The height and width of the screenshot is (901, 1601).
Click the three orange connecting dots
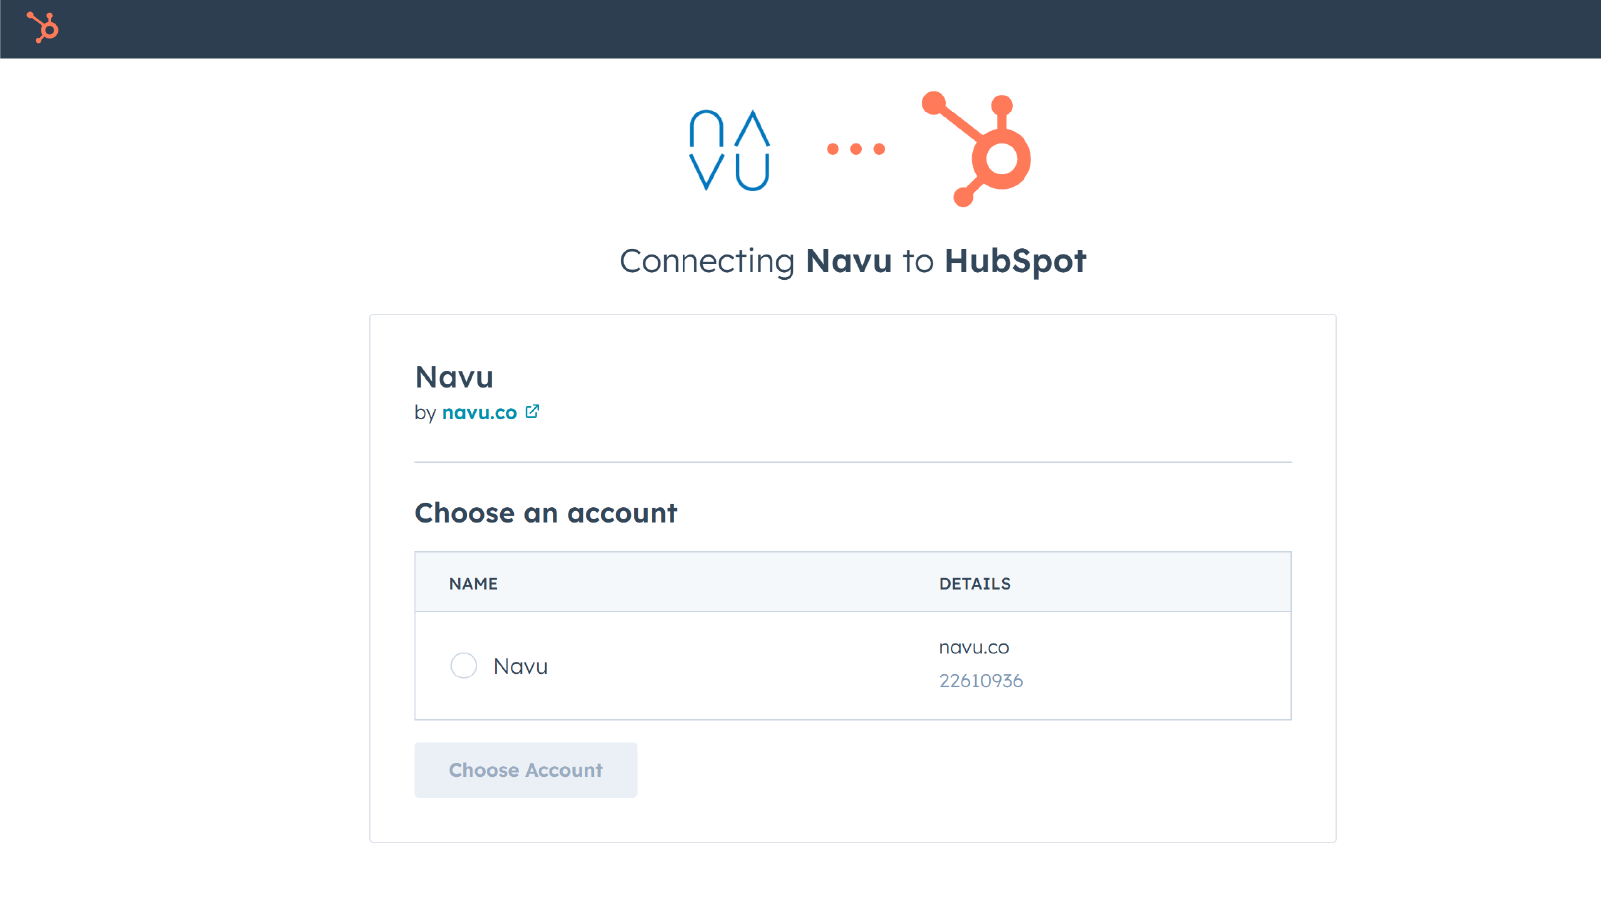[x=856, y=149]
